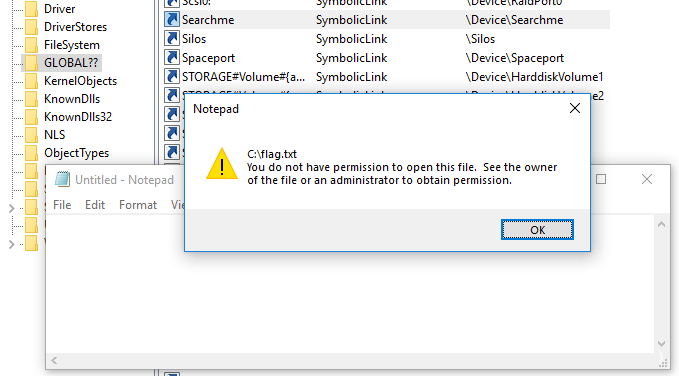Select the ObjectTypes tree folder
679x376 pixels.
77,153
